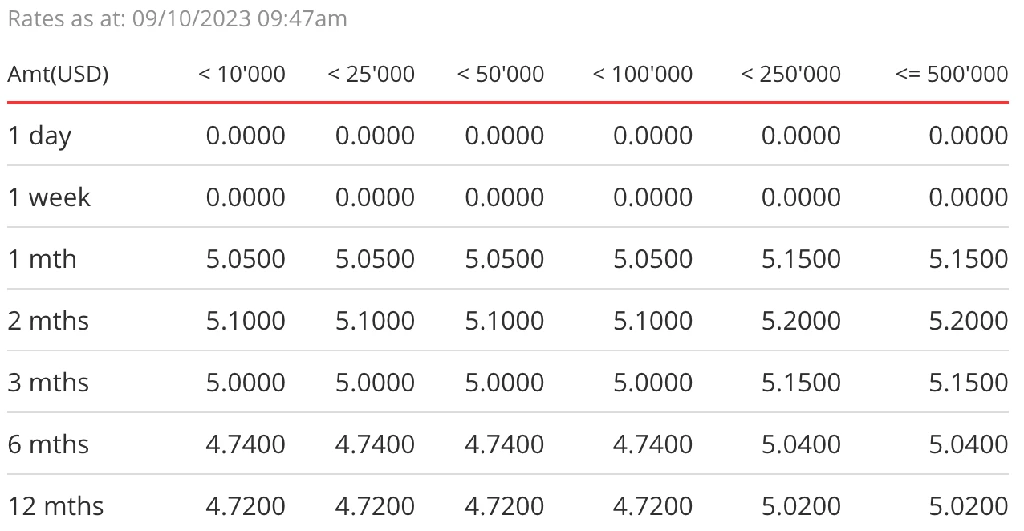Select the '1 week' row label
Screen dimensions: 1024x531
point(49,197)
